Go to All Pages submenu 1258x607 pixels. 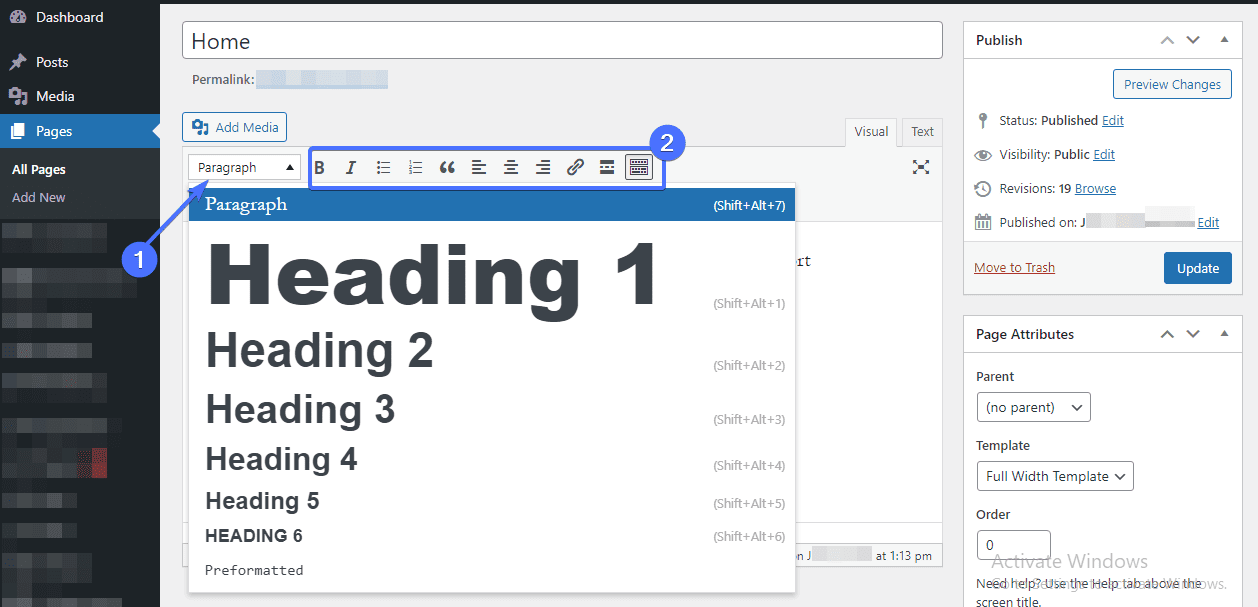(39, 169)
